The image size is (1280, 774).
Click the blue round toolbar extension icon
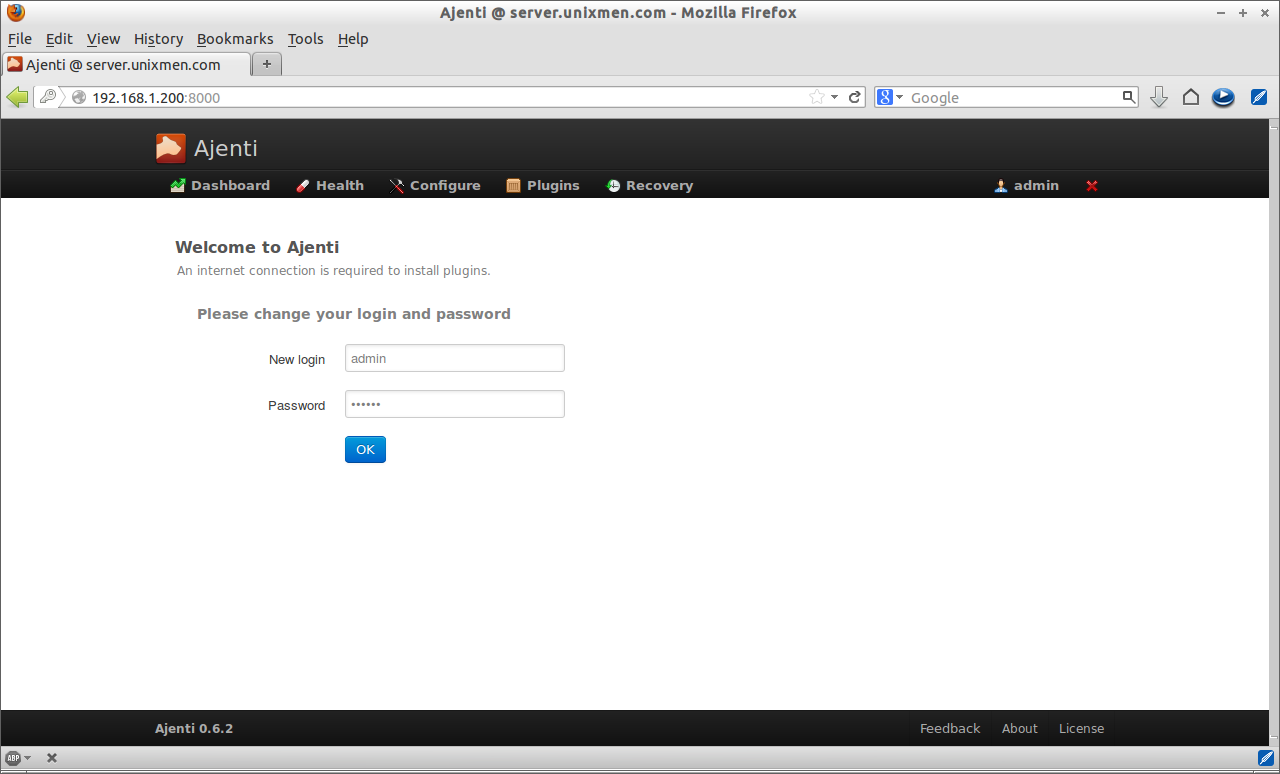pyautogui.click(x=1223, y=97)
